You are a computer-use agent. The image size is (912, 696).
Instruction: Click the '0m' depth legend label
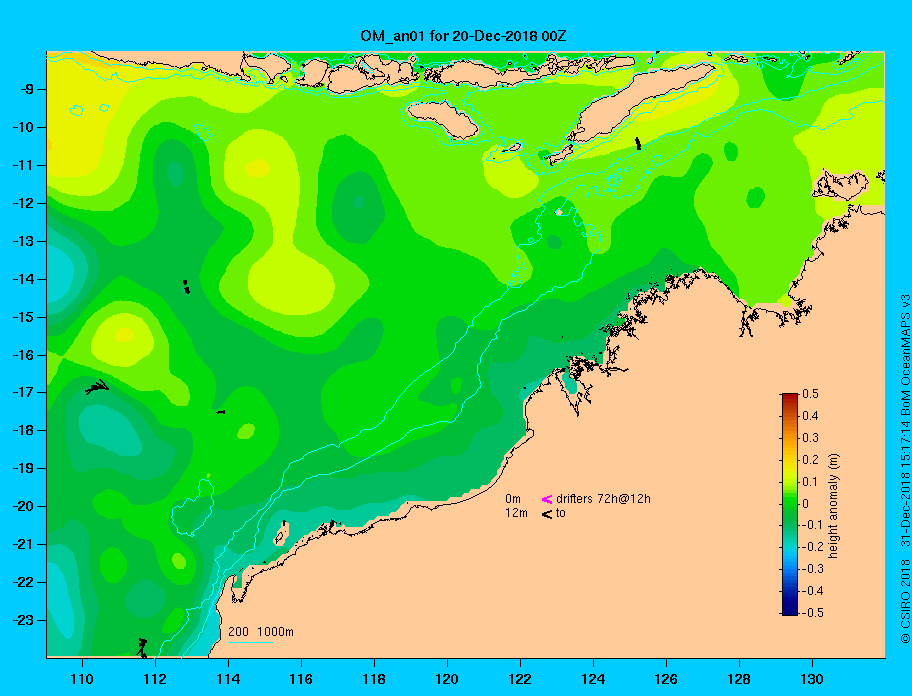(512, 499)
